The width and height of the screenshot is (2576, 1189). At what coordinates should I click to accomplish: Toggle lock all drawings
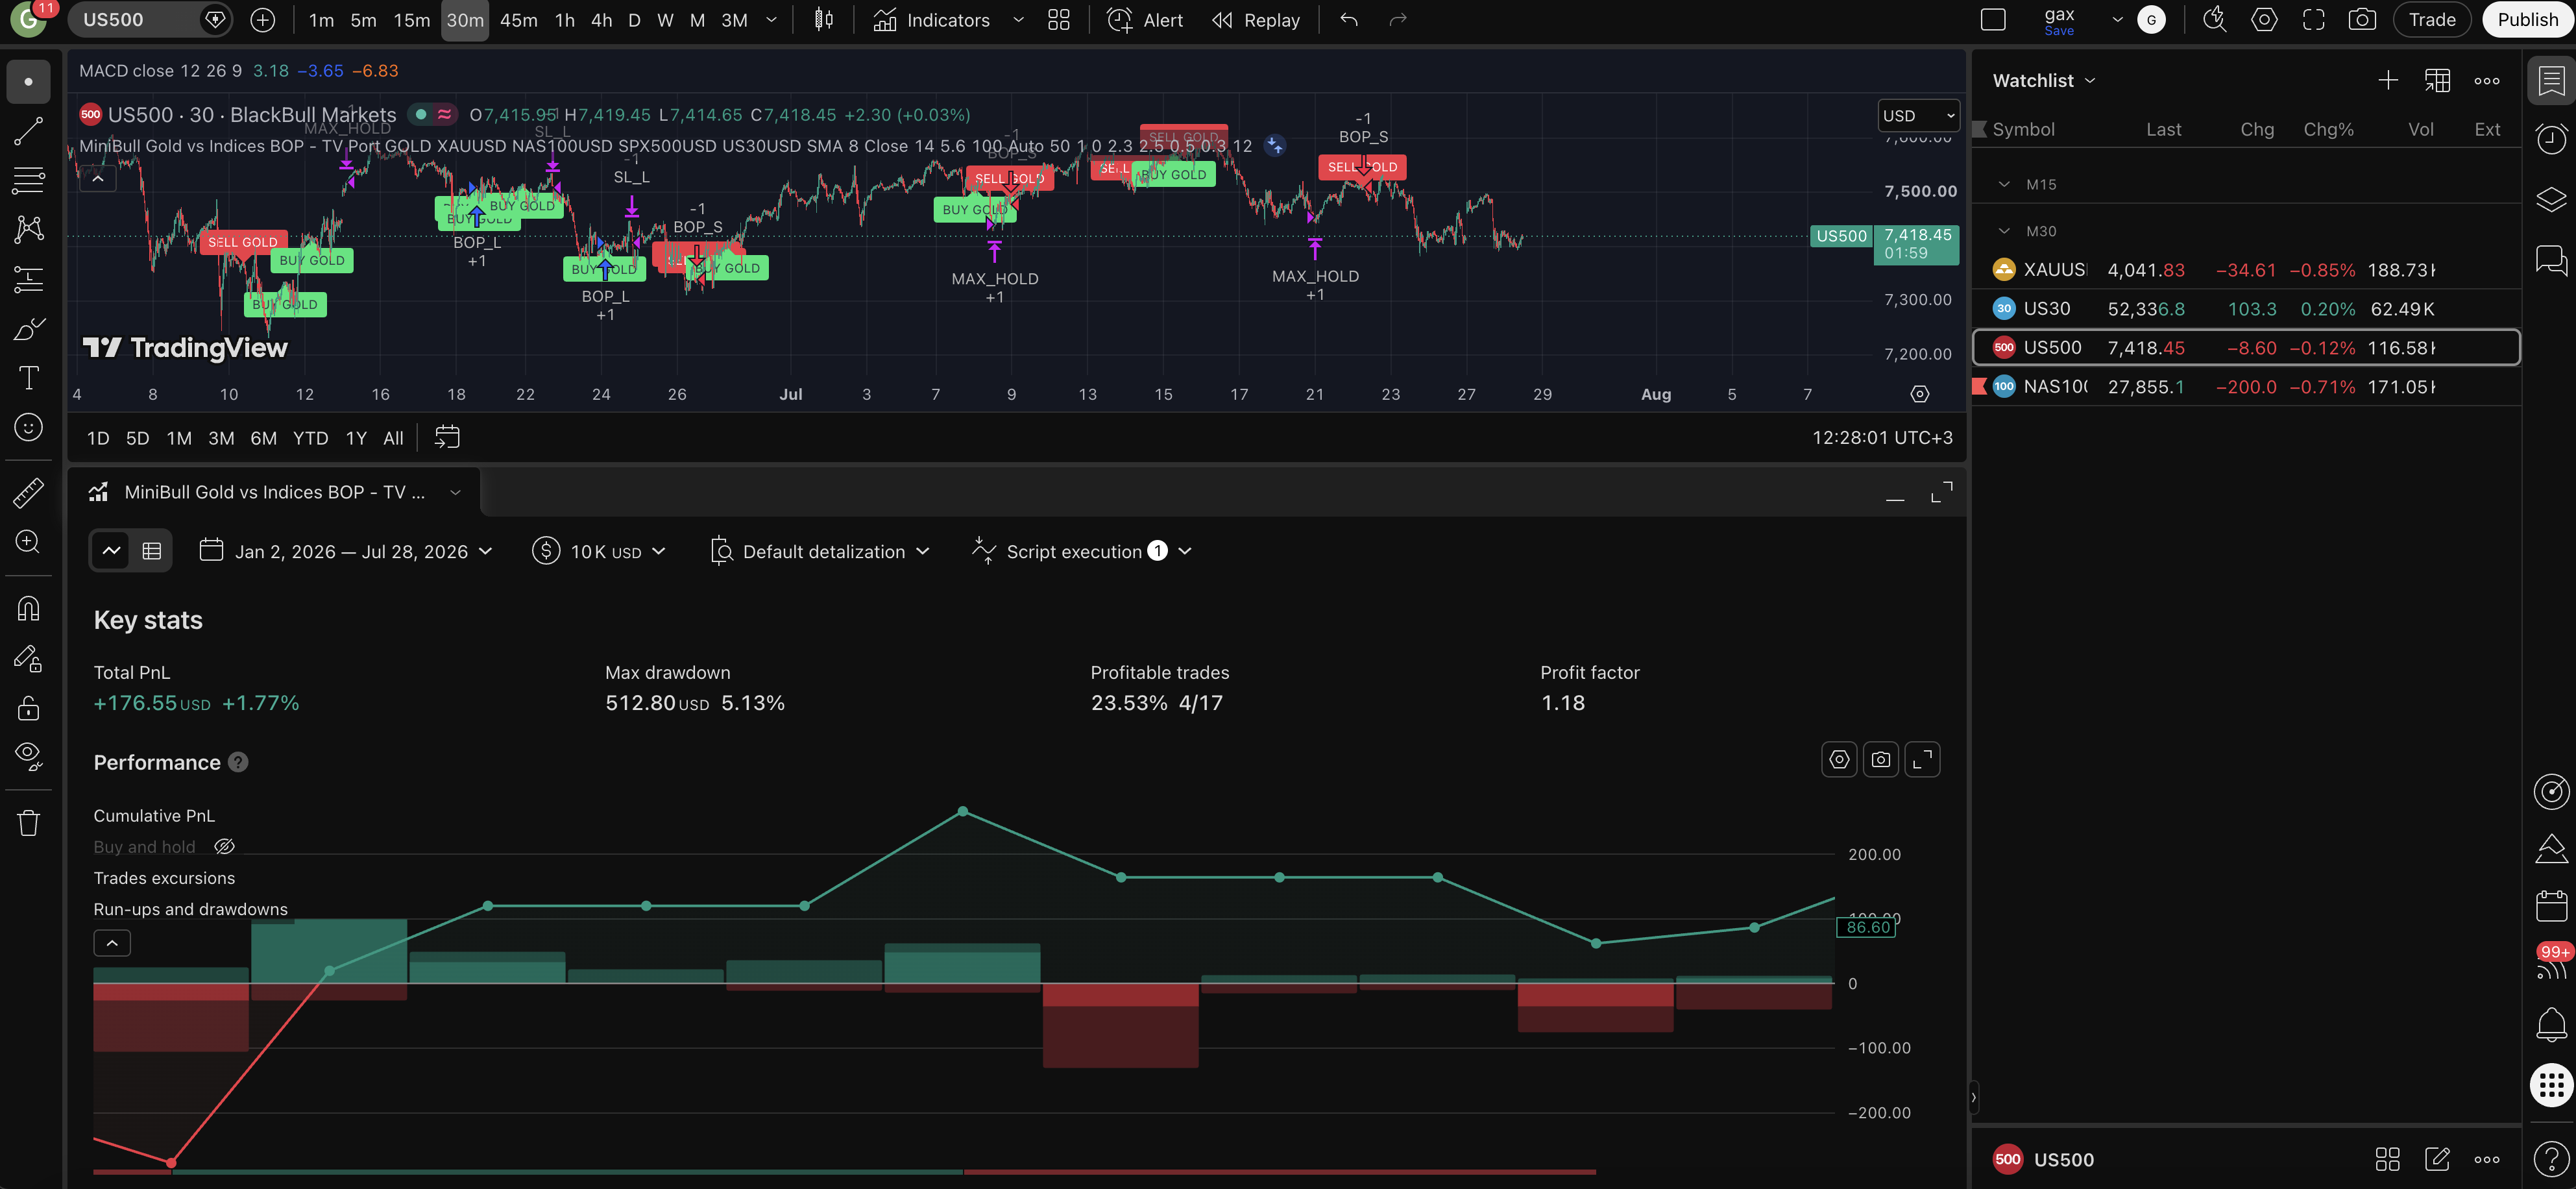tap(28, 708)
